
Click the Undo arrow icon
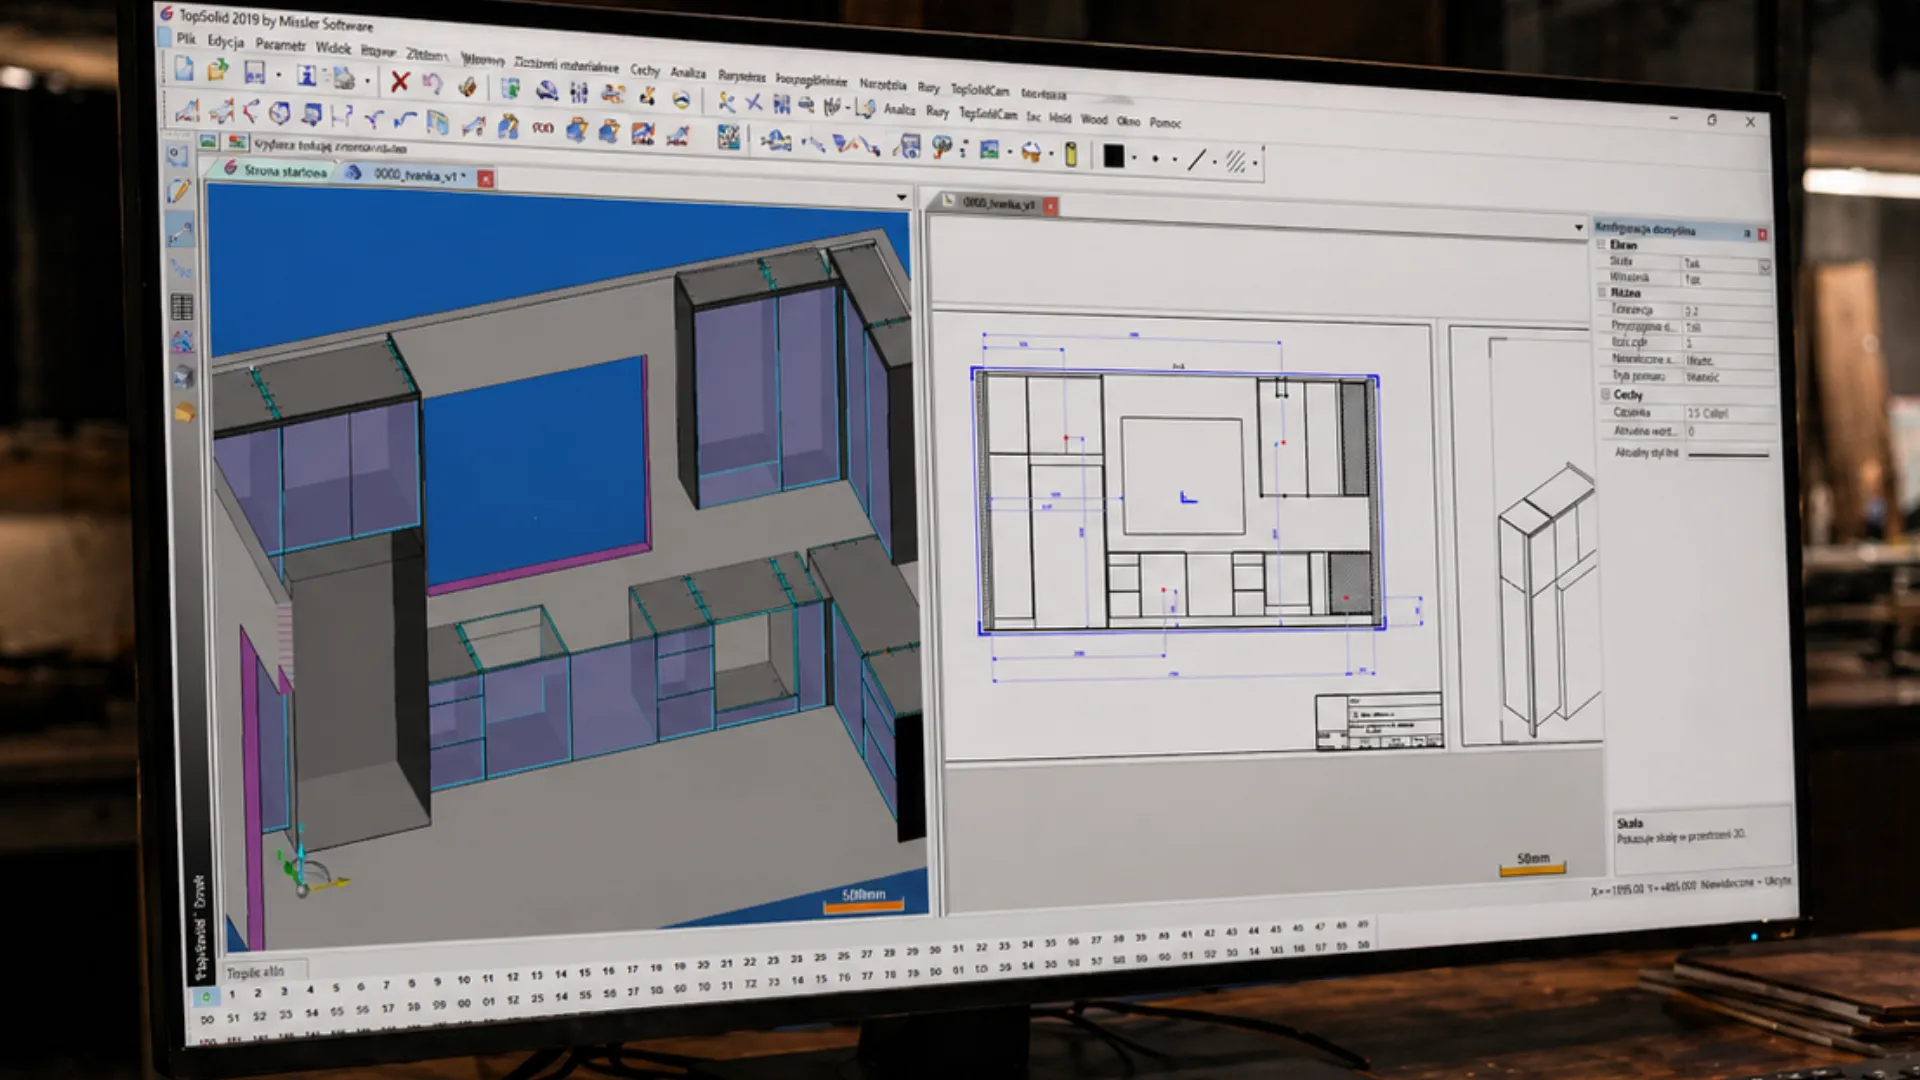432,84
